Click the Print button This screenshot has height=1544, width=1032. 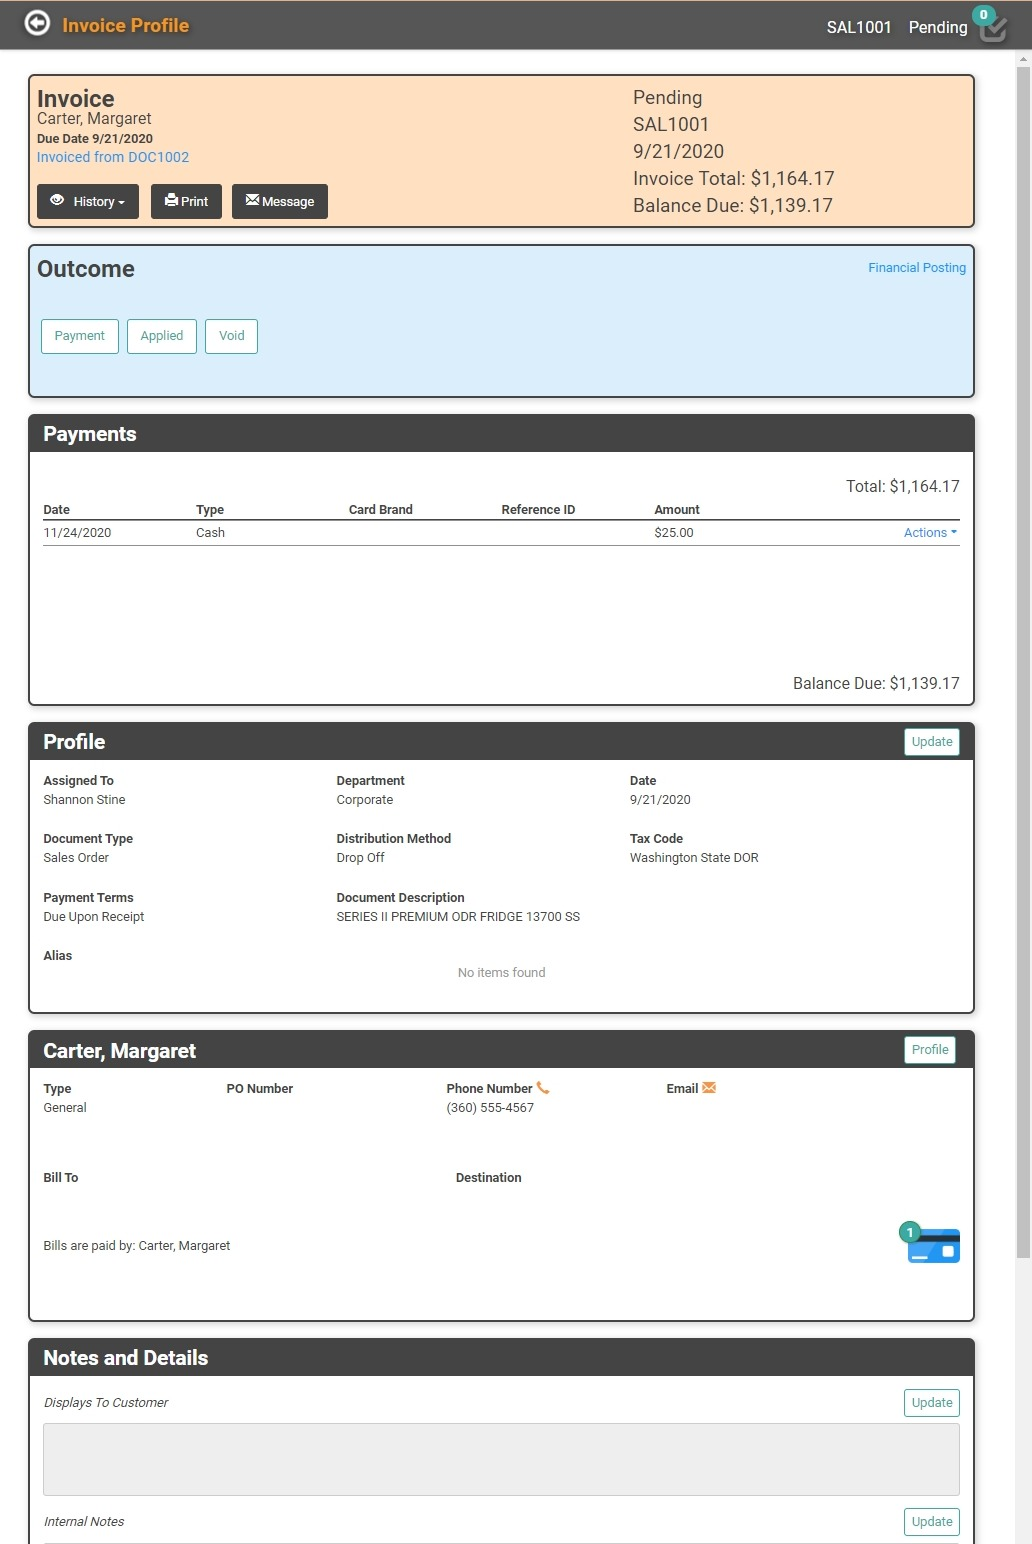point(186,201)
